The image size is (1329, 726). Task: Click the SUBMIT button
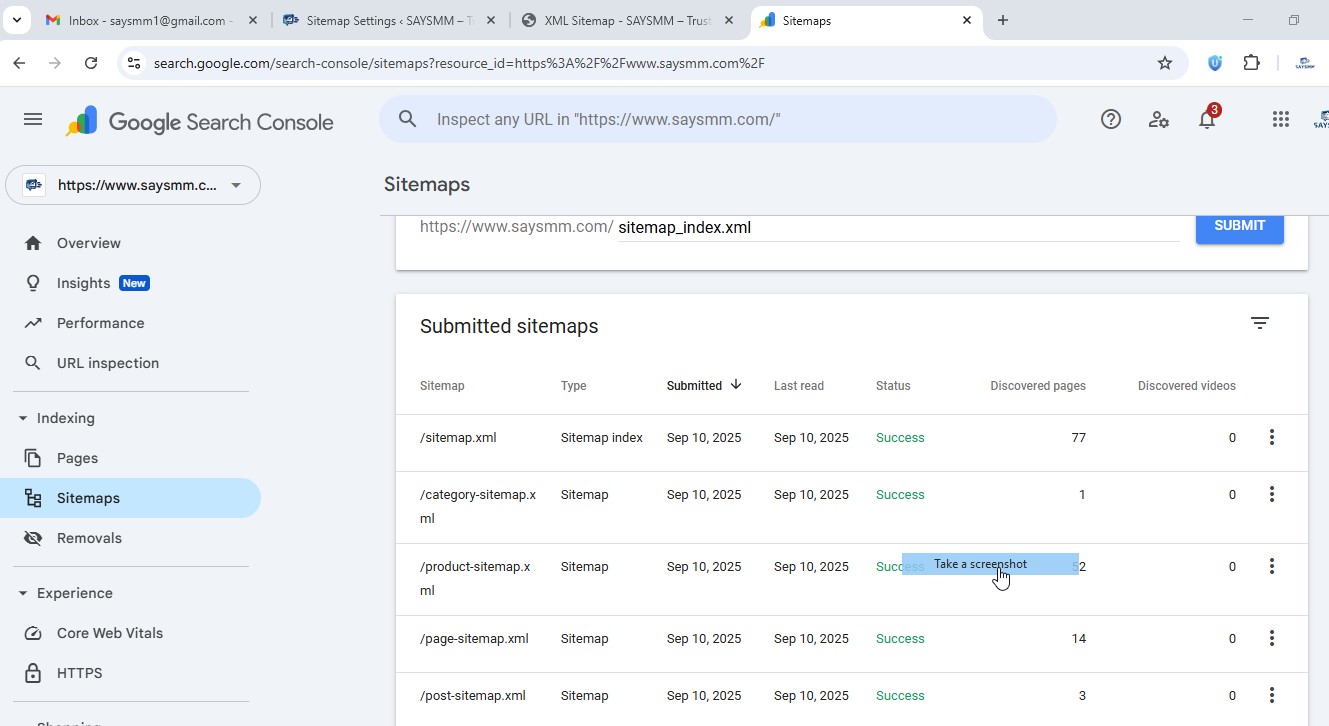click(1239, 226)
